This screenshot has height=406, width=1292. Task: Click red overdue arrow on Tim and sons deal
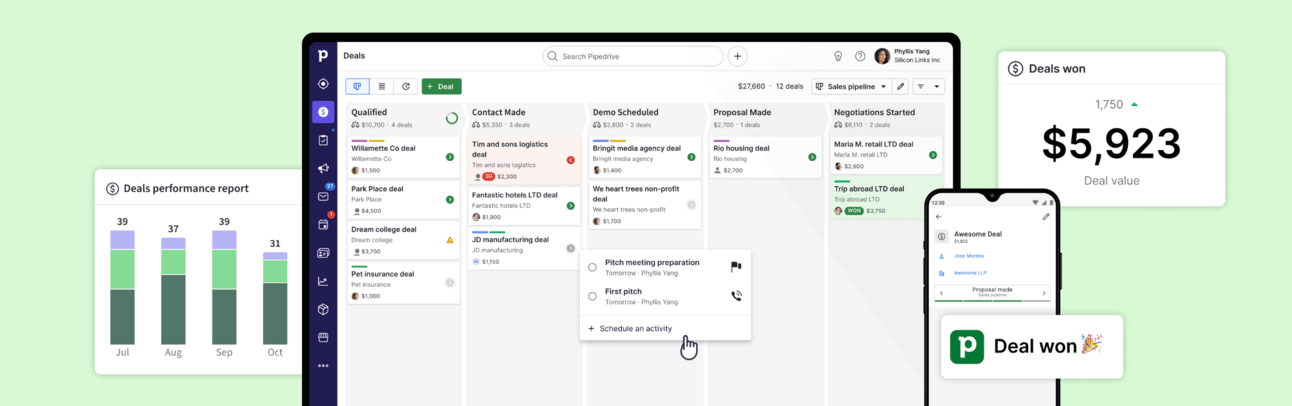pos(571,160)
